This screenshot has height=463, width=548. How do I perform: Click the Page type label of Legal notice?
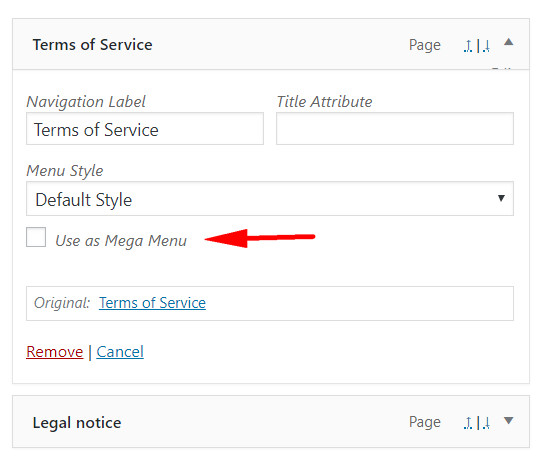(425, 422)
